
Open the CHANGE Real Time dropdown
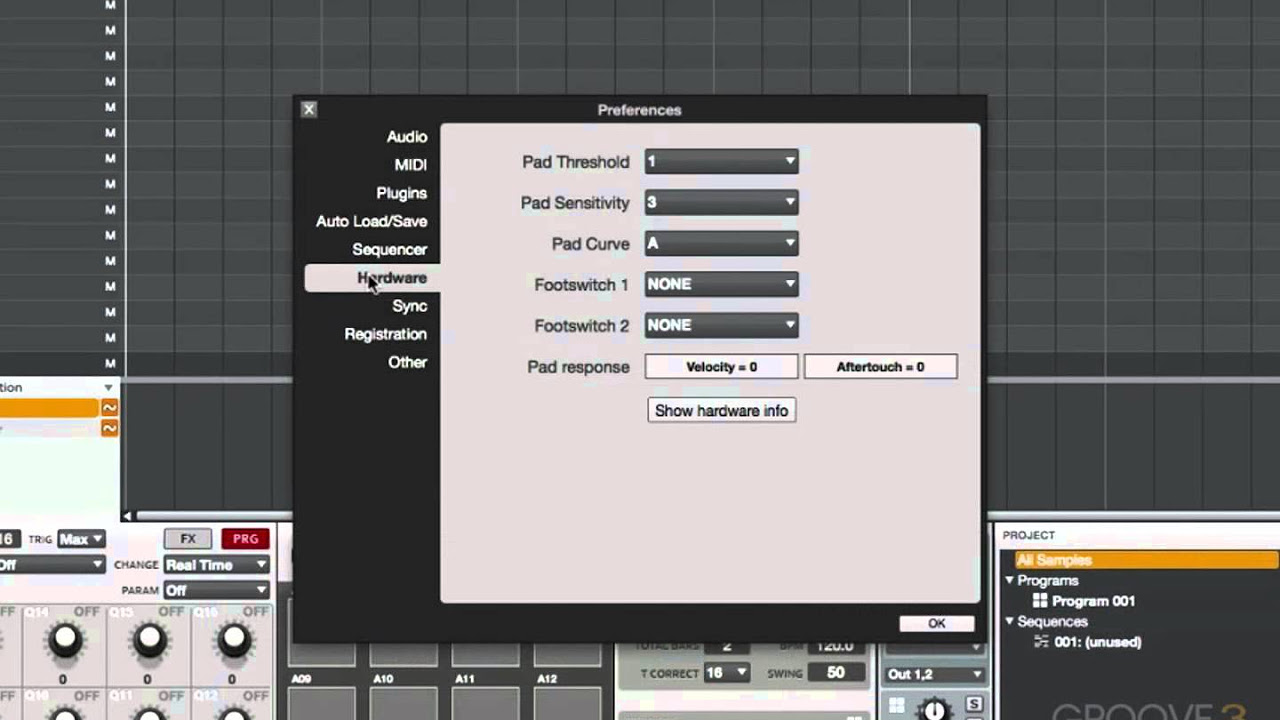[215, 565]
